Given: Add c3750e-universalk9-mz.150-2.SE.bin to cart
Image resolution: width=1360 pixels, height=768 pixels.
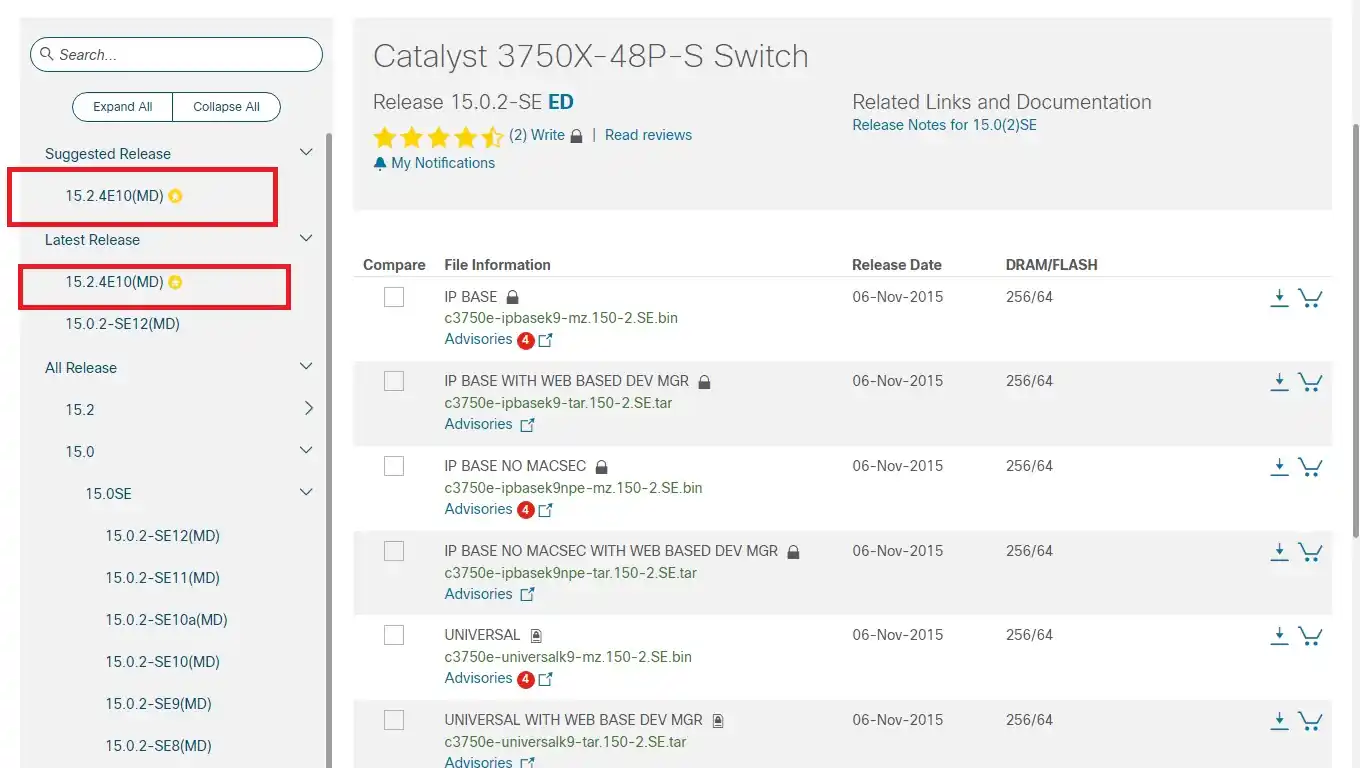Looking at the screenshot, I should click(1310, 636).
